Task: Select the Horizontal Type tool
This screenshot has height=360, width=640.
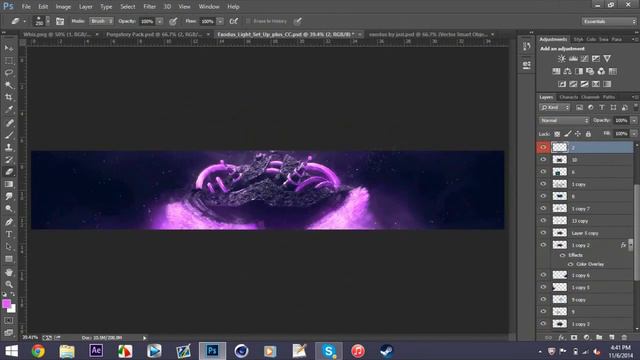Action: pyautogui.click(x=9, y=234)
